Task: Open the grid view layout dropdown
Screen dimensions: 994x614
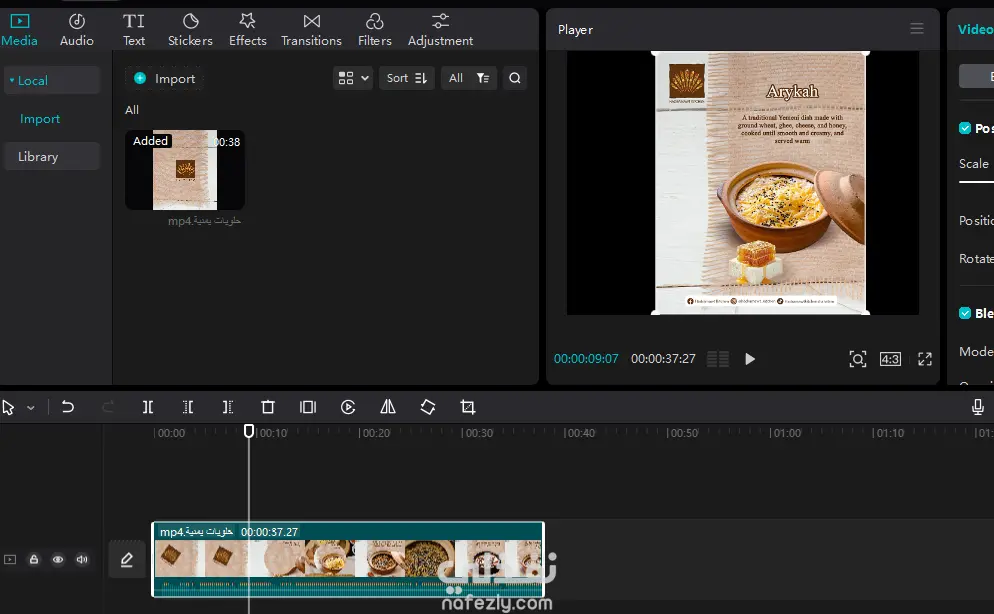Action: 353,78
